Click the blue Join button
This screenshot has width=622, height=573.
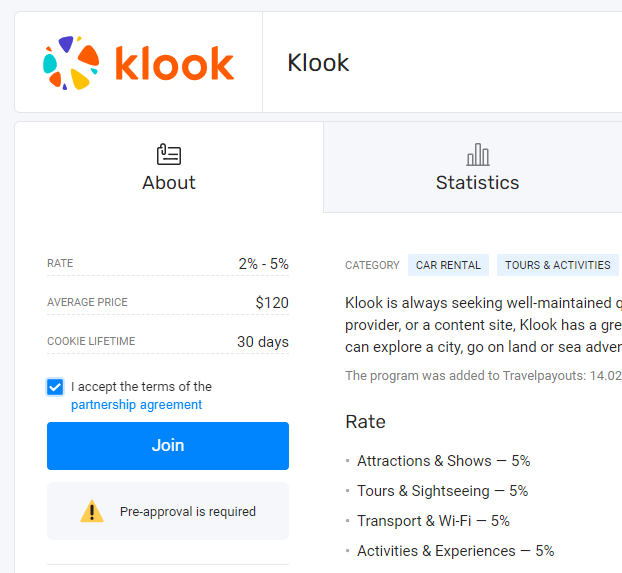168,446
